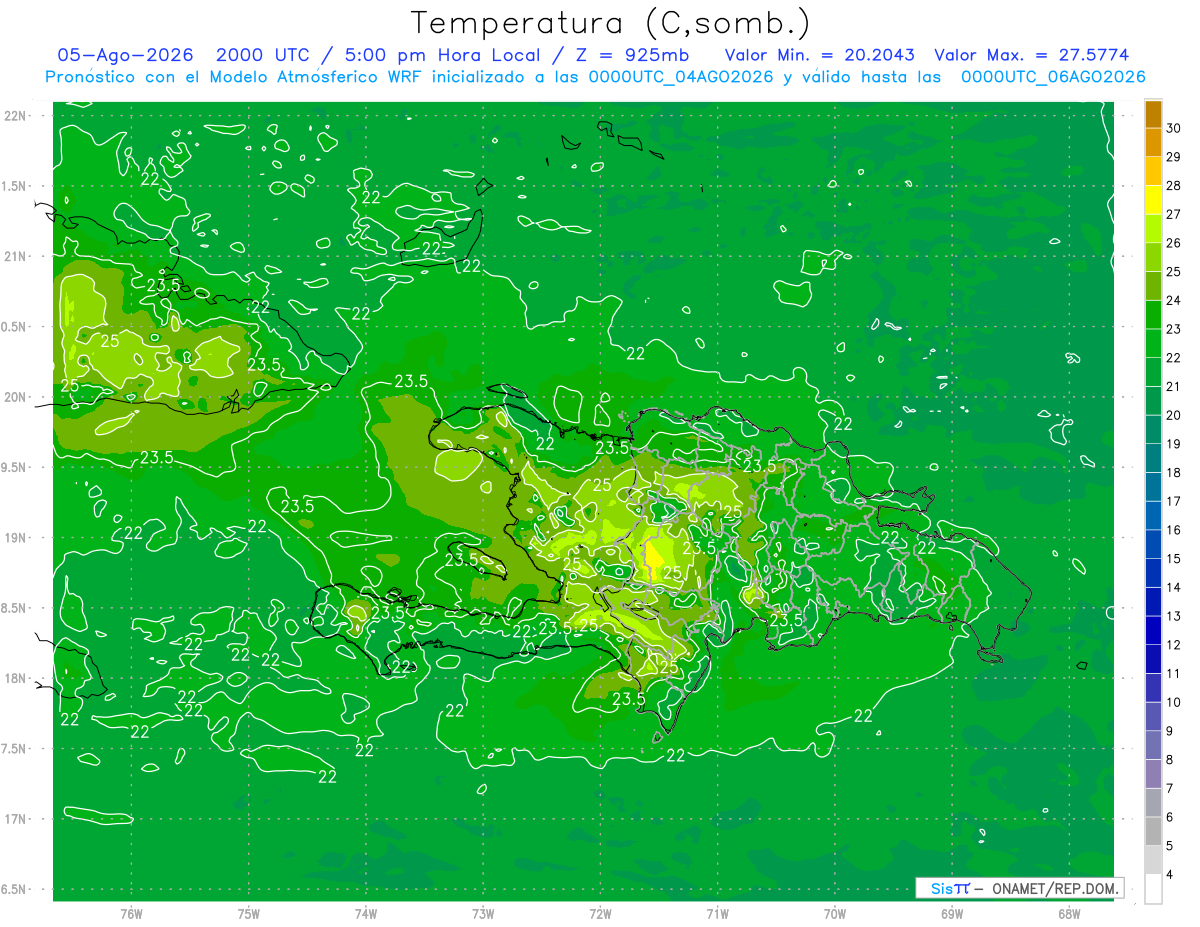1200x927 pixels.
Task: Click the color bar legend label '6'
Action: [1170, 817]
